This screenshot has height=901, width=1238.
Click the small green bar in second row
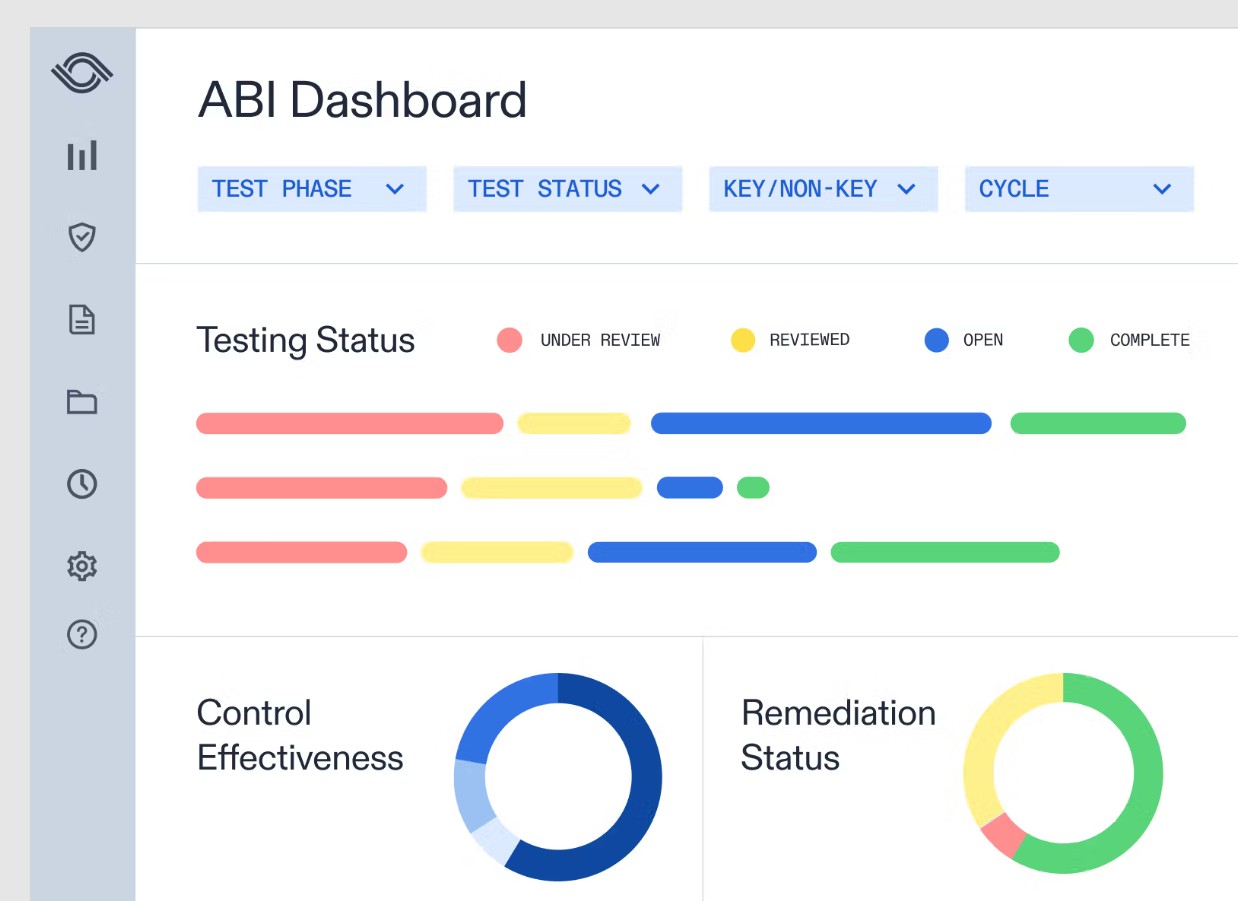pyautogui.click(x=753, y=488)
